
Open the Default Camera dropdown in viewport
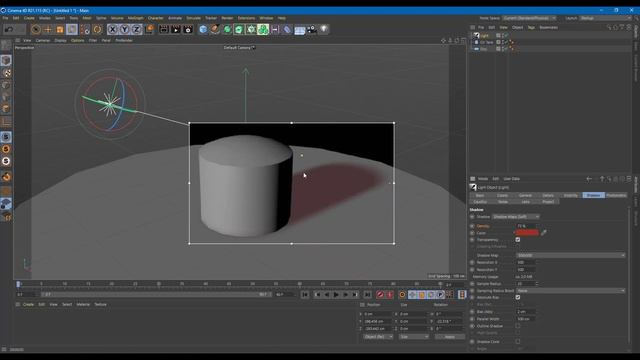pyautogui.click(x=239, y=48)
